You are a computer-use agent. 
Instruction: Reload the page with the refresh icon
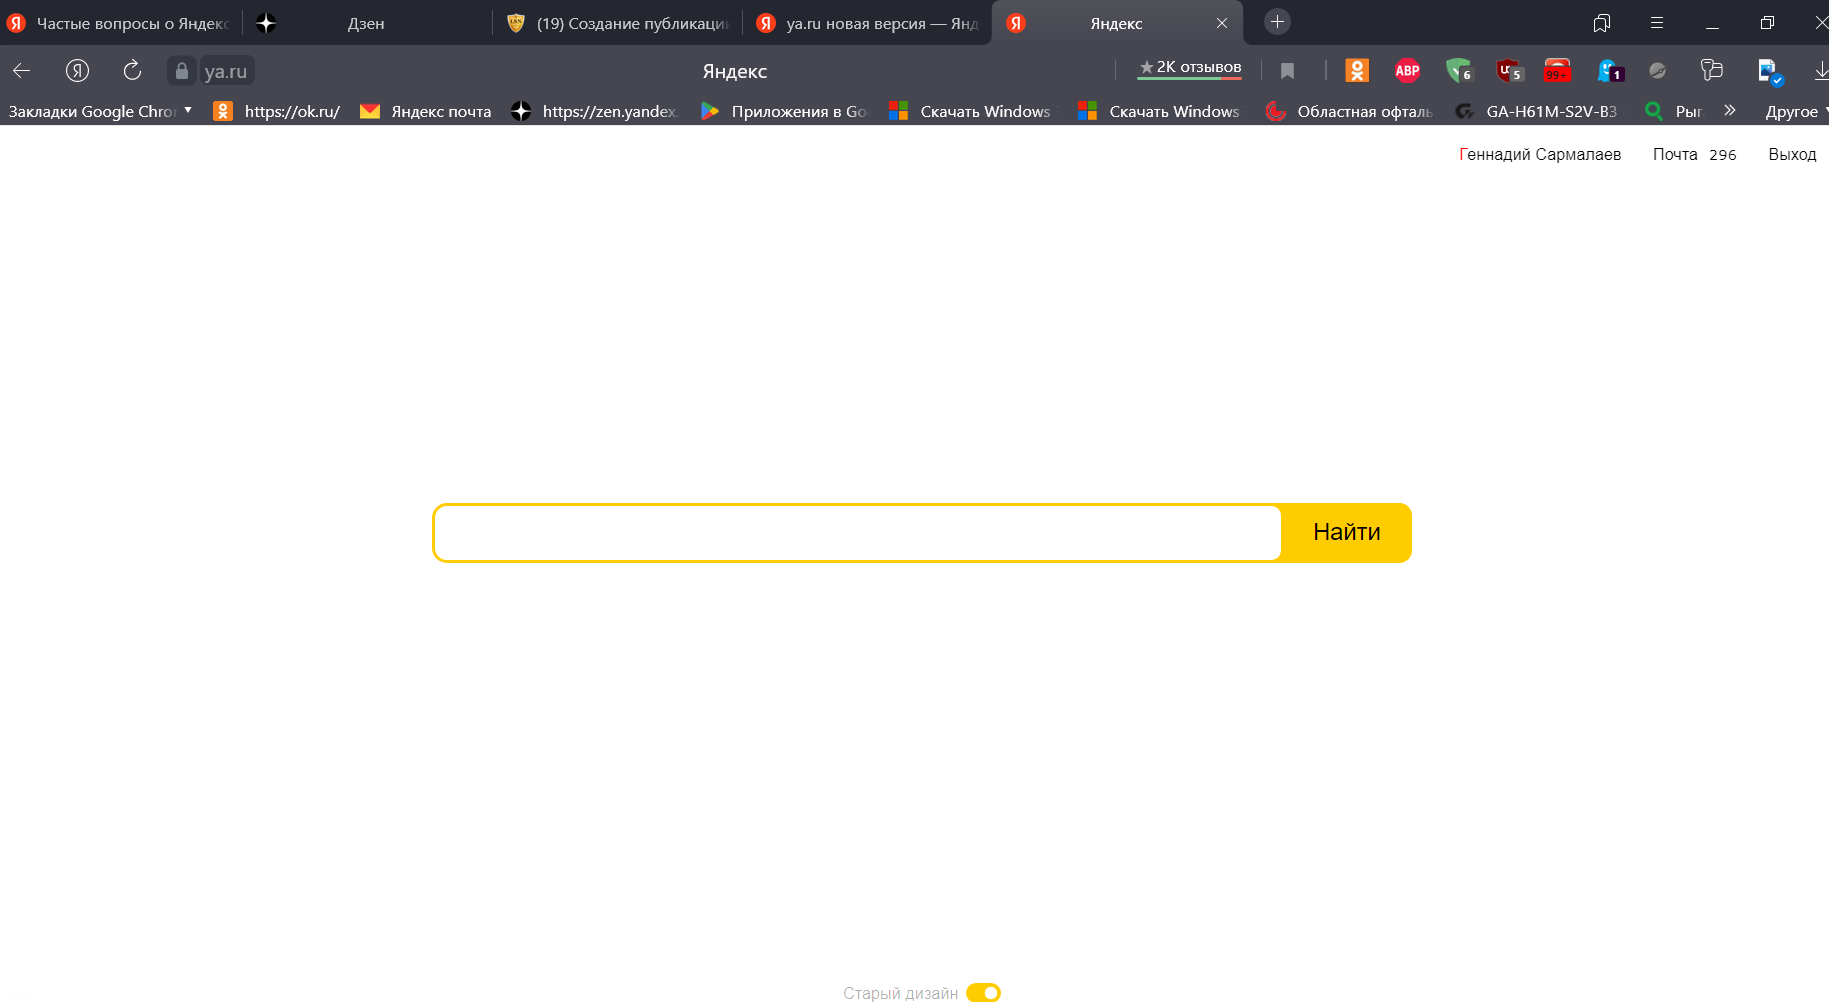pyautogui.click(x=132, y=70)
